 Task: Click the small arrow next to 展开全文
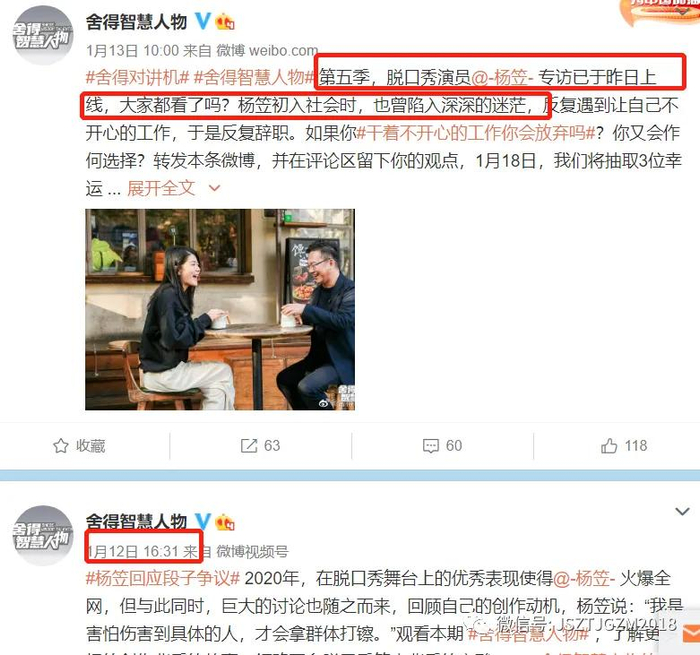pyautogui.click(x=215, y=188)
